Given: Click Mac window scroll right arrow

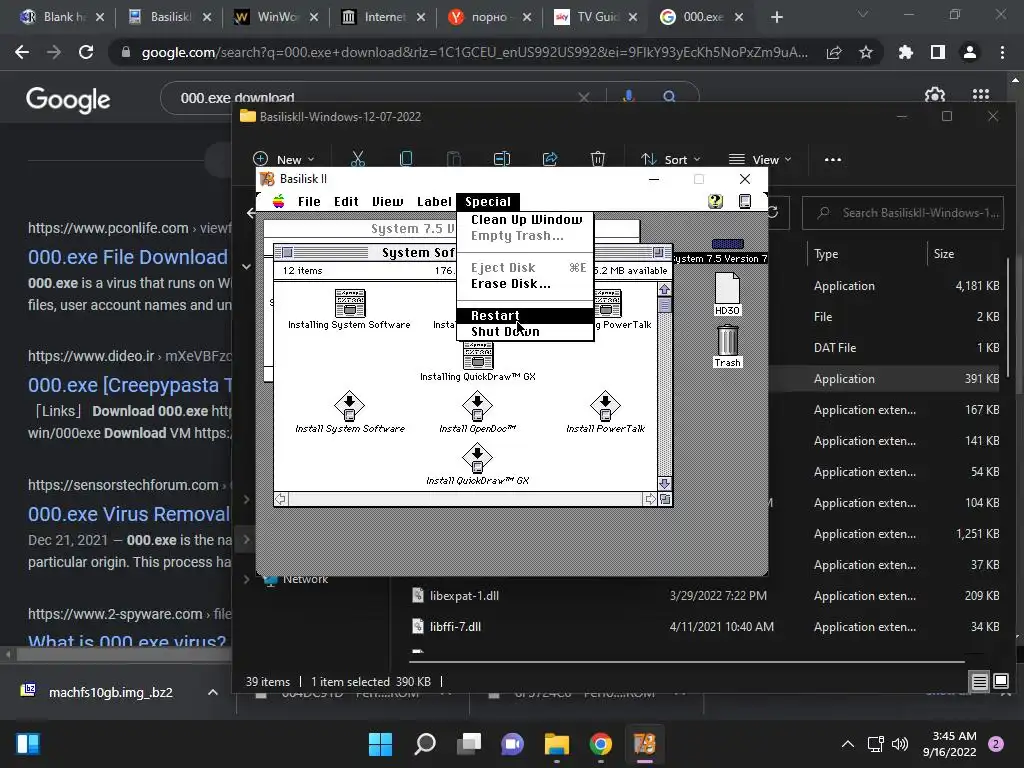Looking at the screenshot, I should (650, 500).
